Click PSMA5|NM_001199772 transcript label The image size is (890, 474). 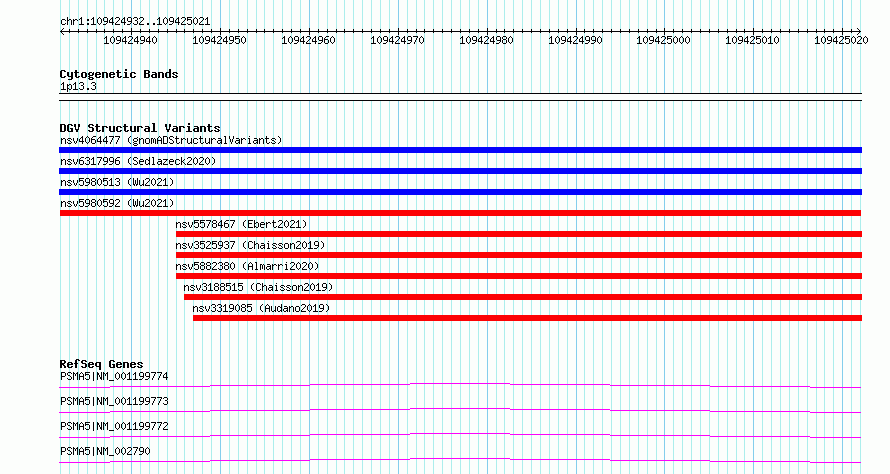click(x=114, y=426)
